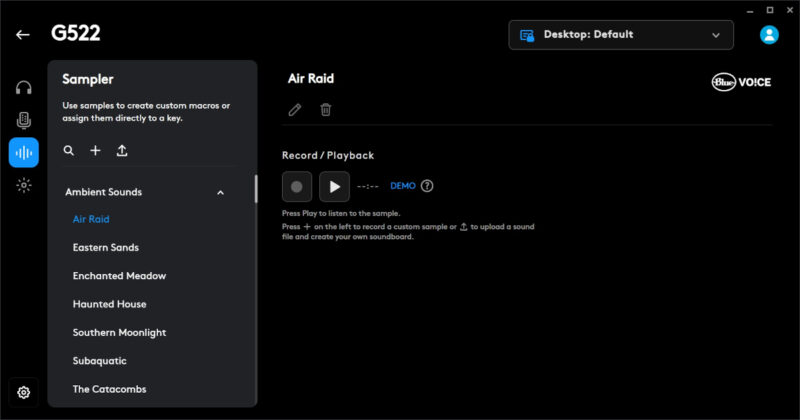Delete the Air Raid sample
This screenshot has height=420, width=800.
326,109
